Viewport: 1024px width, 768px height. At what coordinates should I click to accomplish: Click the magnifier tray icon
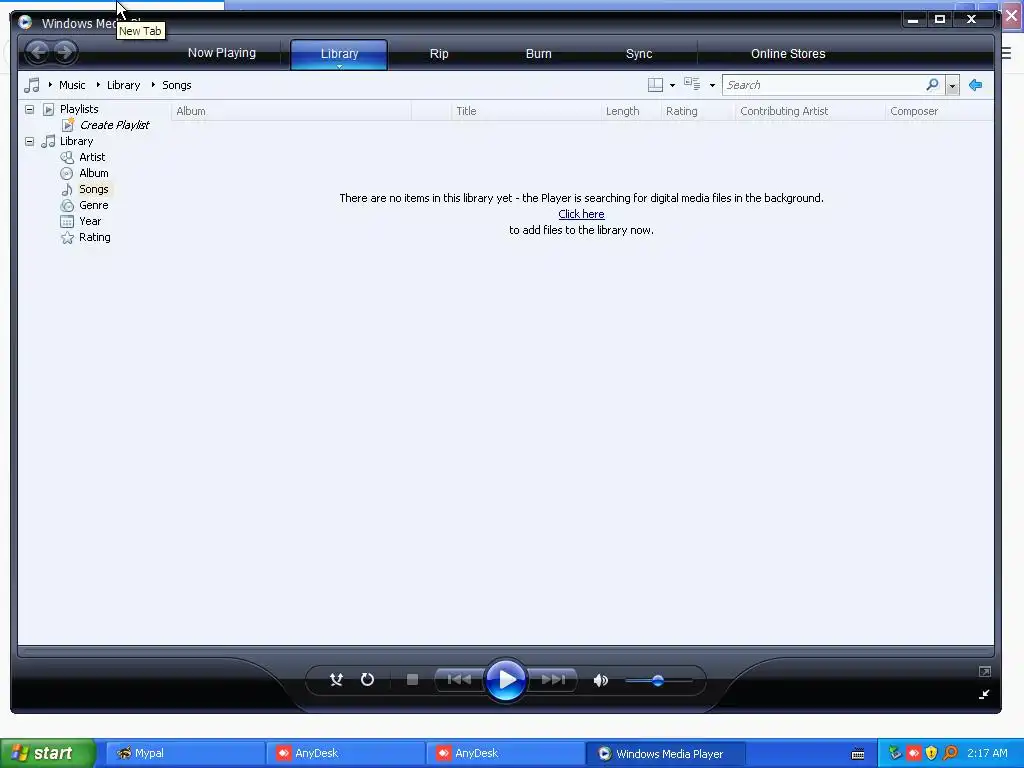pos(951,754)
